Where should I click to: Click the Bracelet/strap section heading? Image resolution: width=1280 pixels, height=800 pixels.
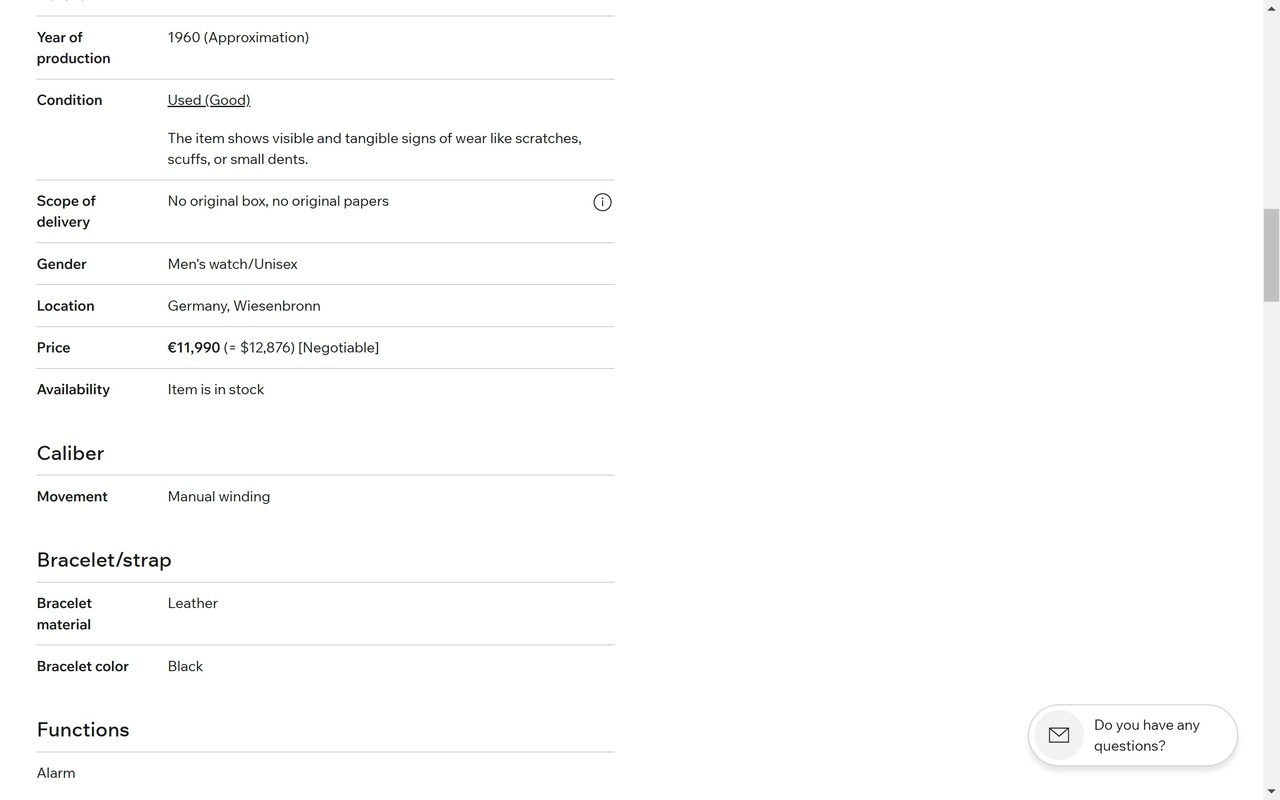104,560
